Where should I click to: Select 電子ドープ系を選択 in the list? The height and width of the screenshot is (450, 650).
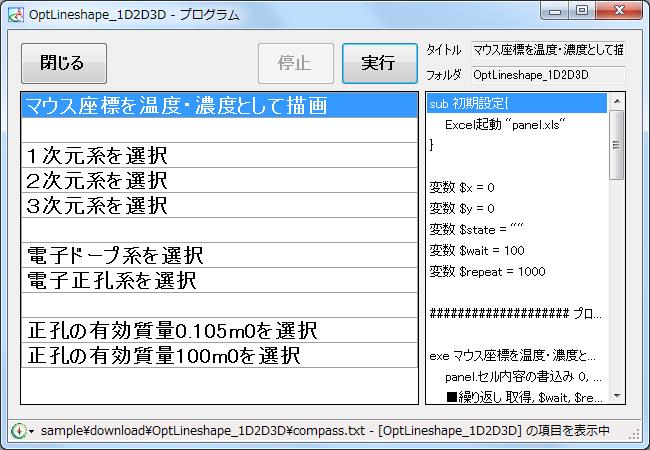(x=219, y=256)
